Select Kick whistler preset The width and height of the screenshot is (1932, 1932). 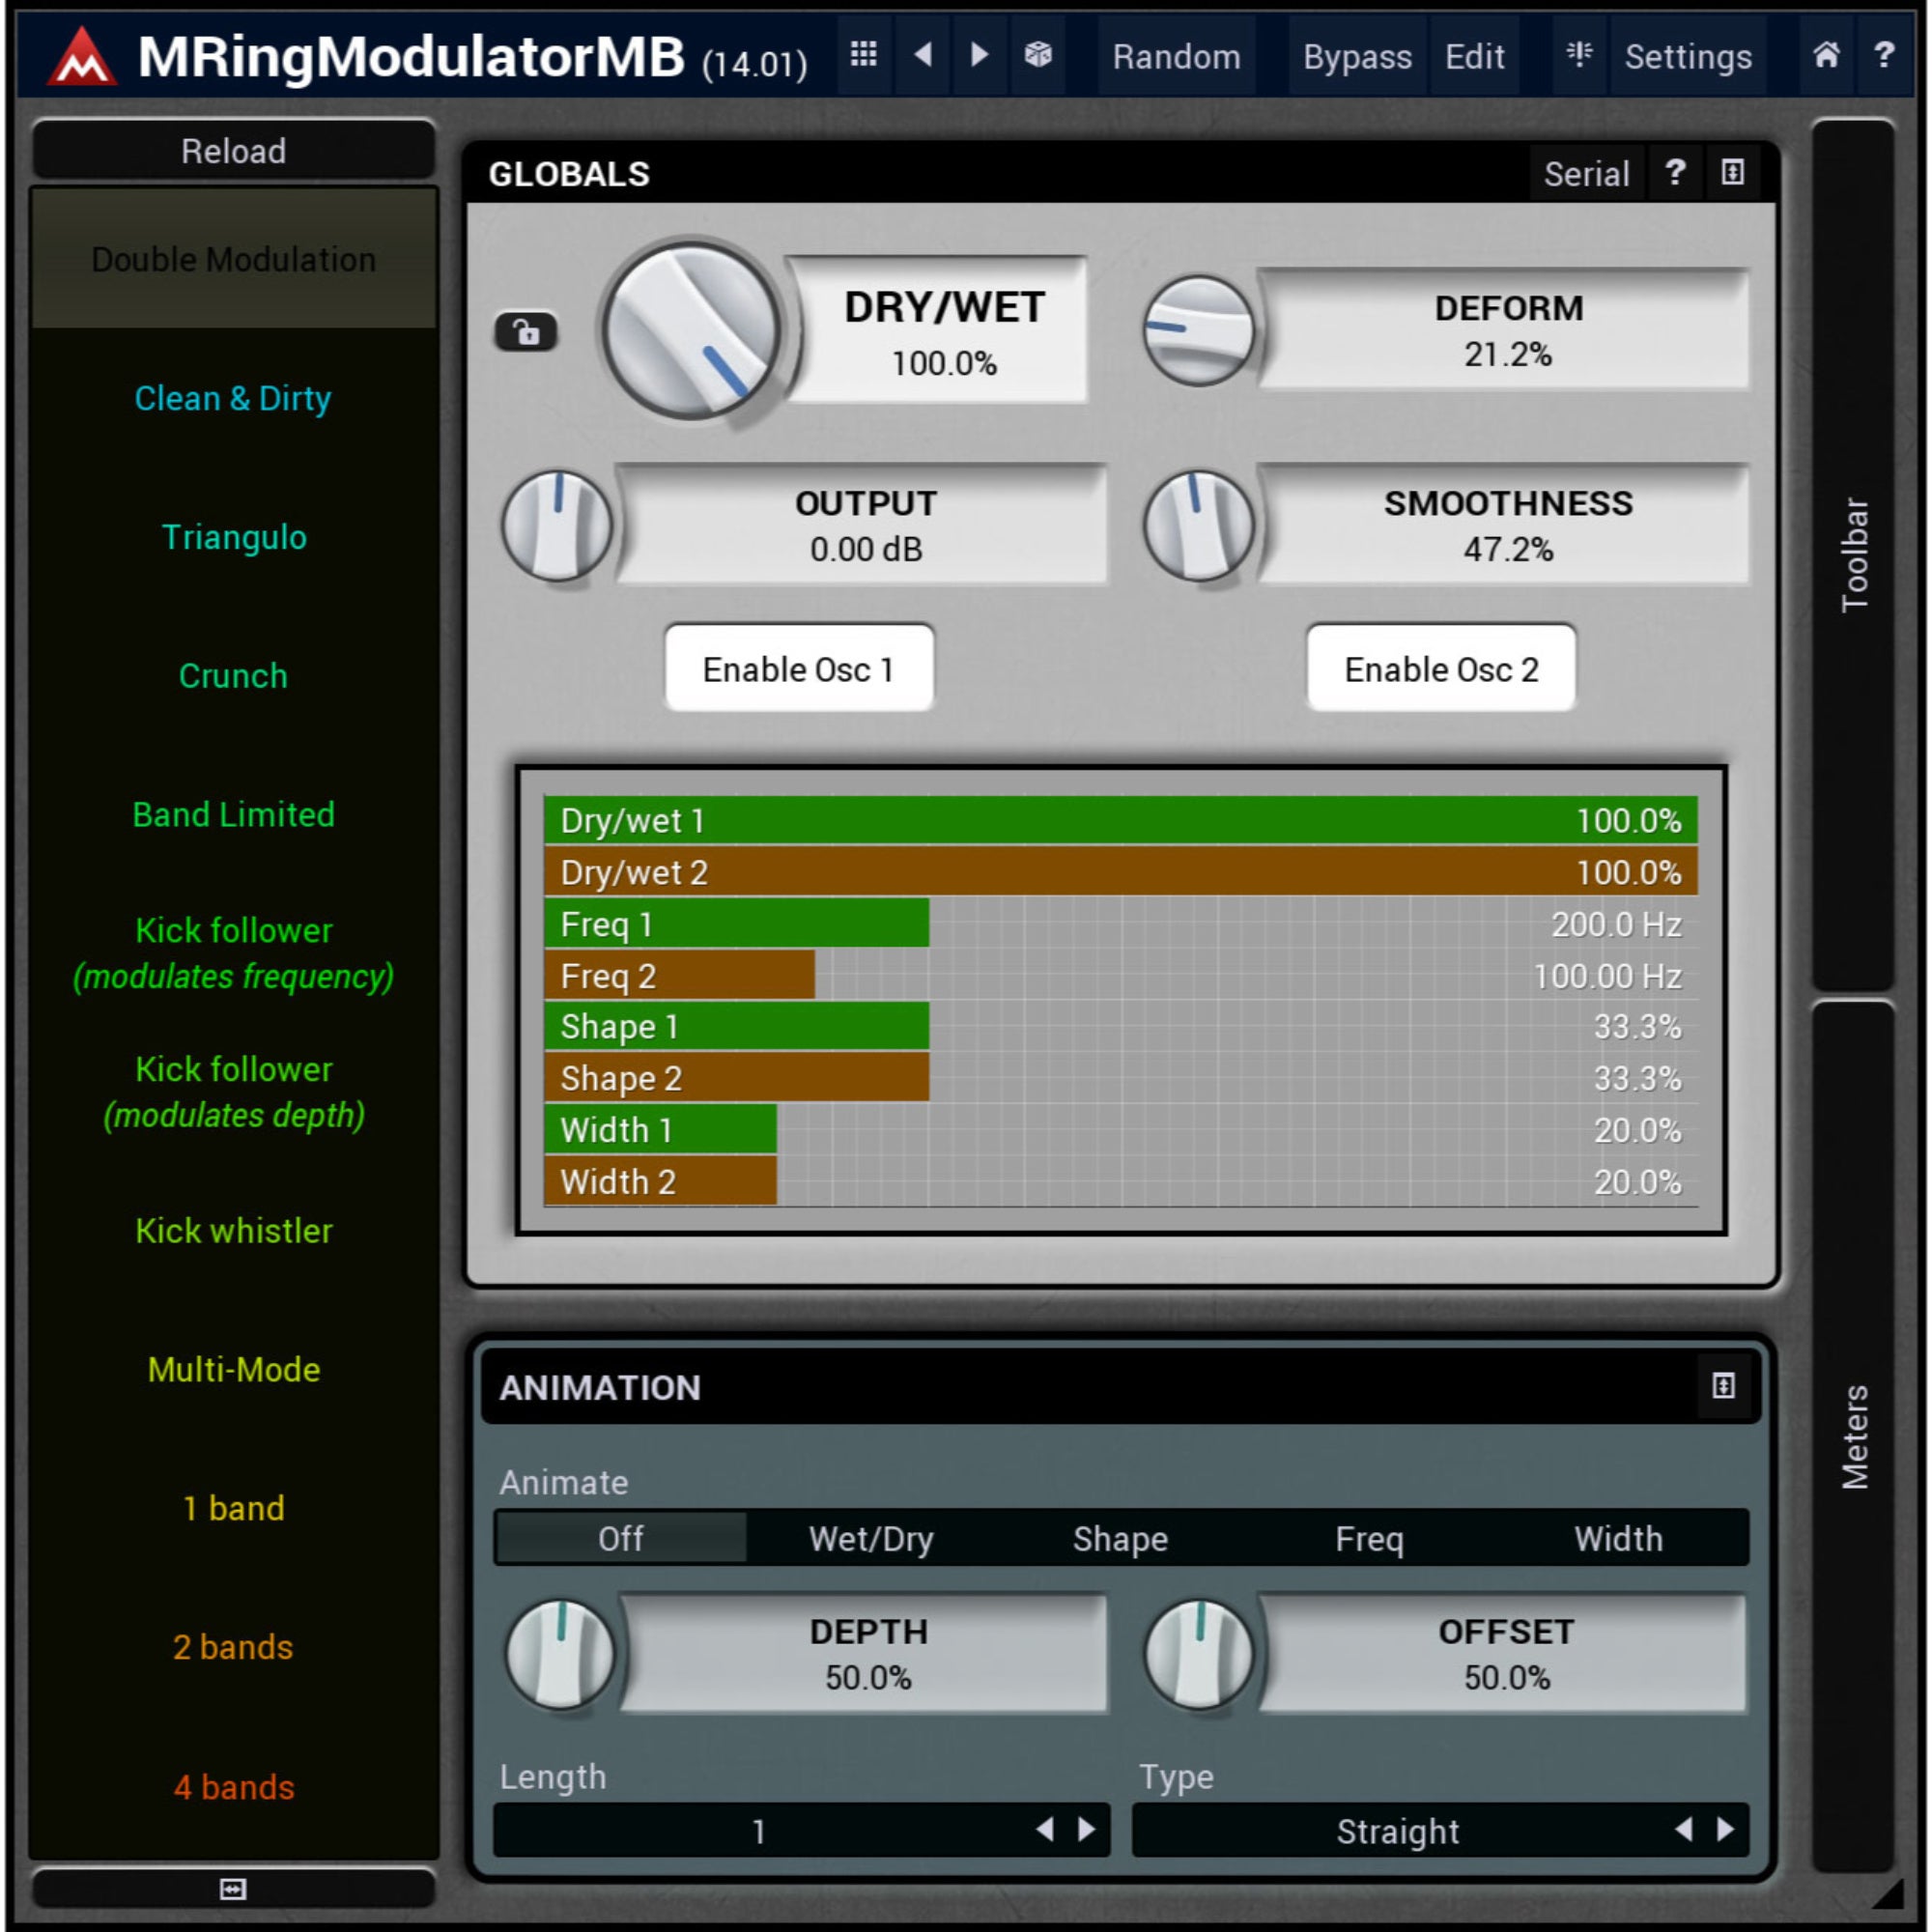(234, 1231)
